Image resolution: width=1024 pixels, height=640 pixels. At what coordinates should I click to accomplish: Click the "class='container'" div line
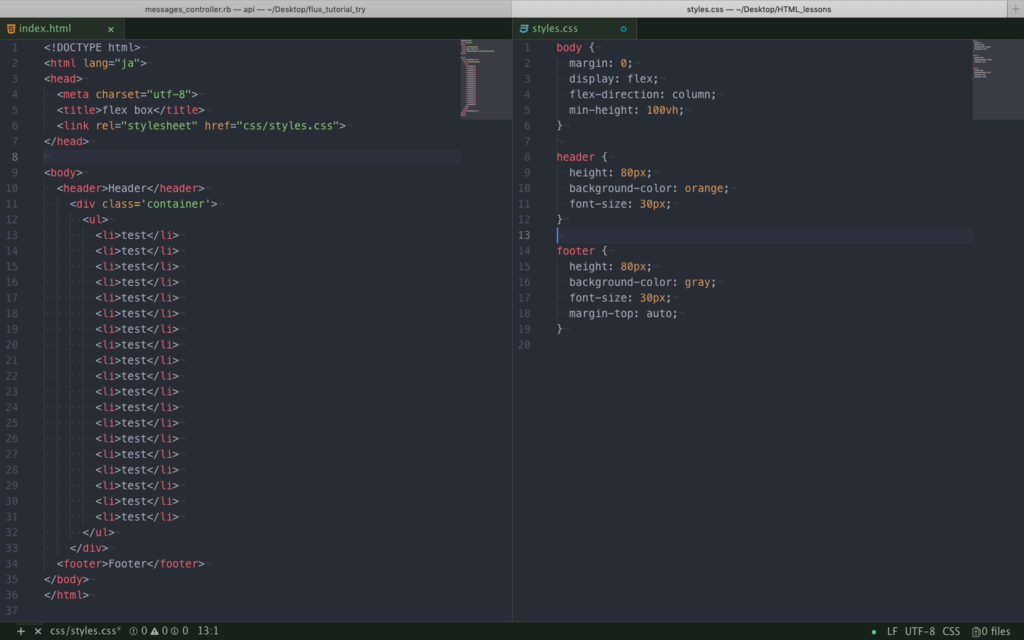coord(144,204)
